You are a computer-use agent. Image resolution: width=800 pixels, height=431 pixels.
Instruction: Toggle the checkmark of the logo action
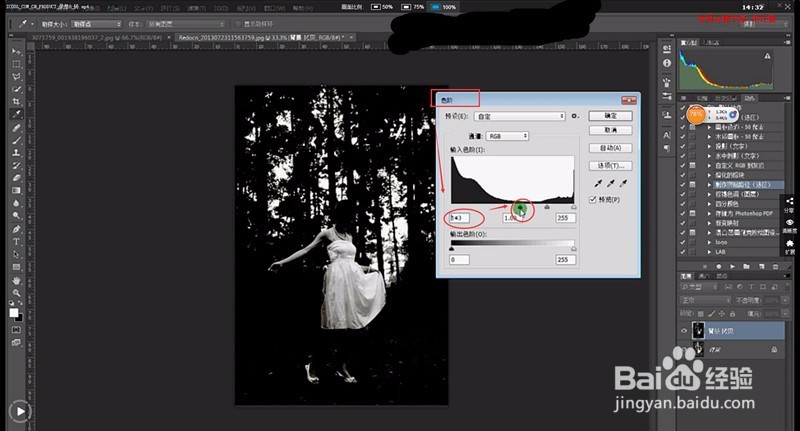point(683,242)
